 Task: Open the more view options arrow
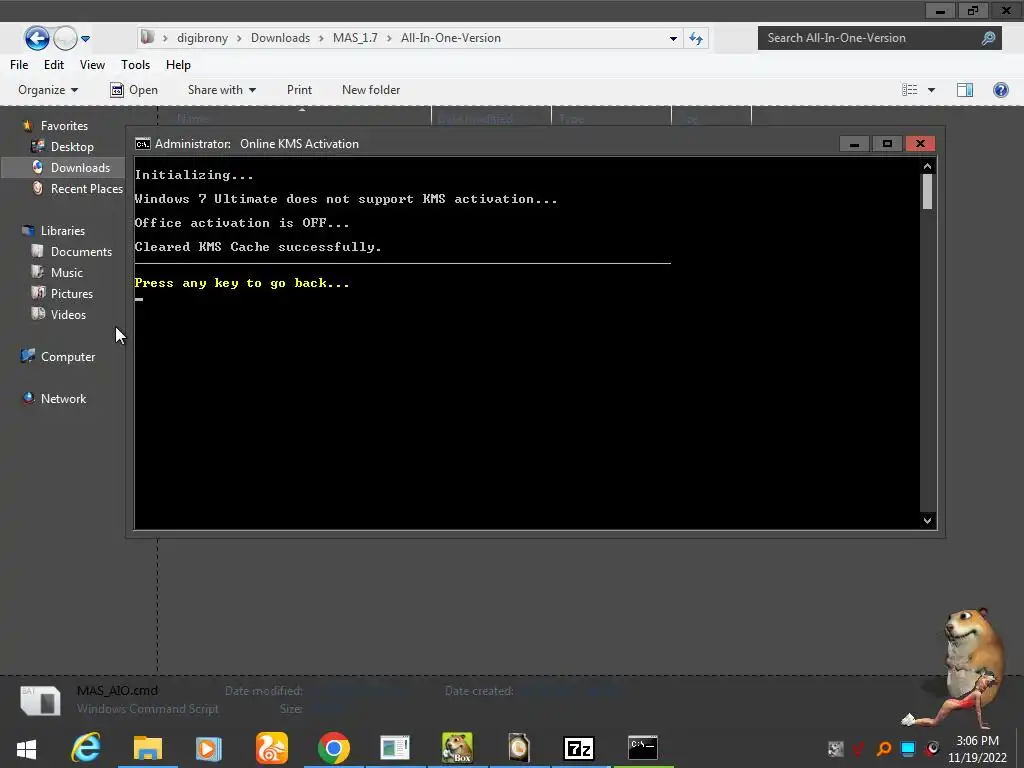click(x=931, y=90)
